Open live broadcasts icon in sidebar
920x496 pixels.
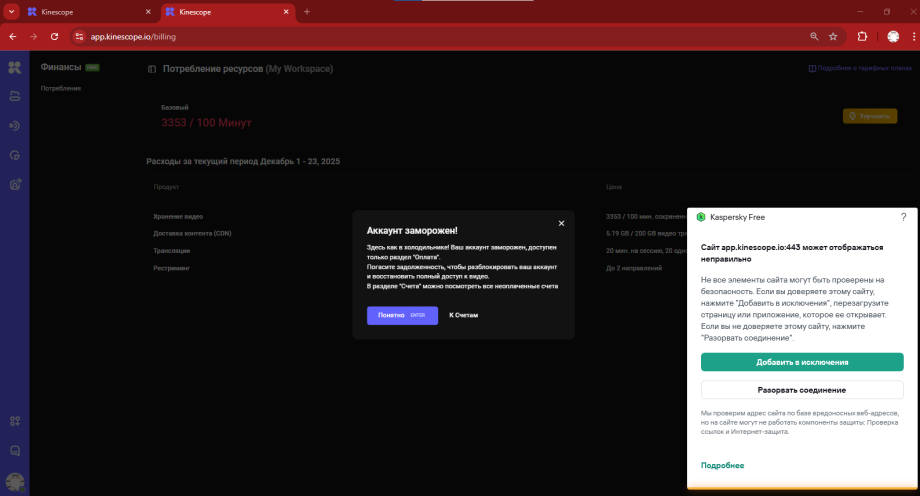14,126
